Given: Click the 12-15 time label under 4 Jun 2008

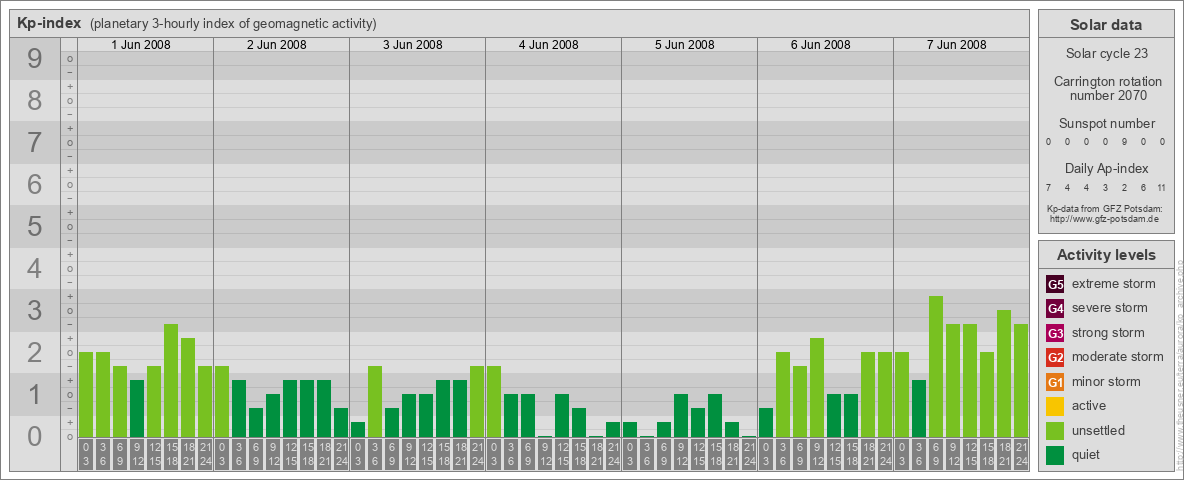Looking at the screenshot, I should 562,454.
